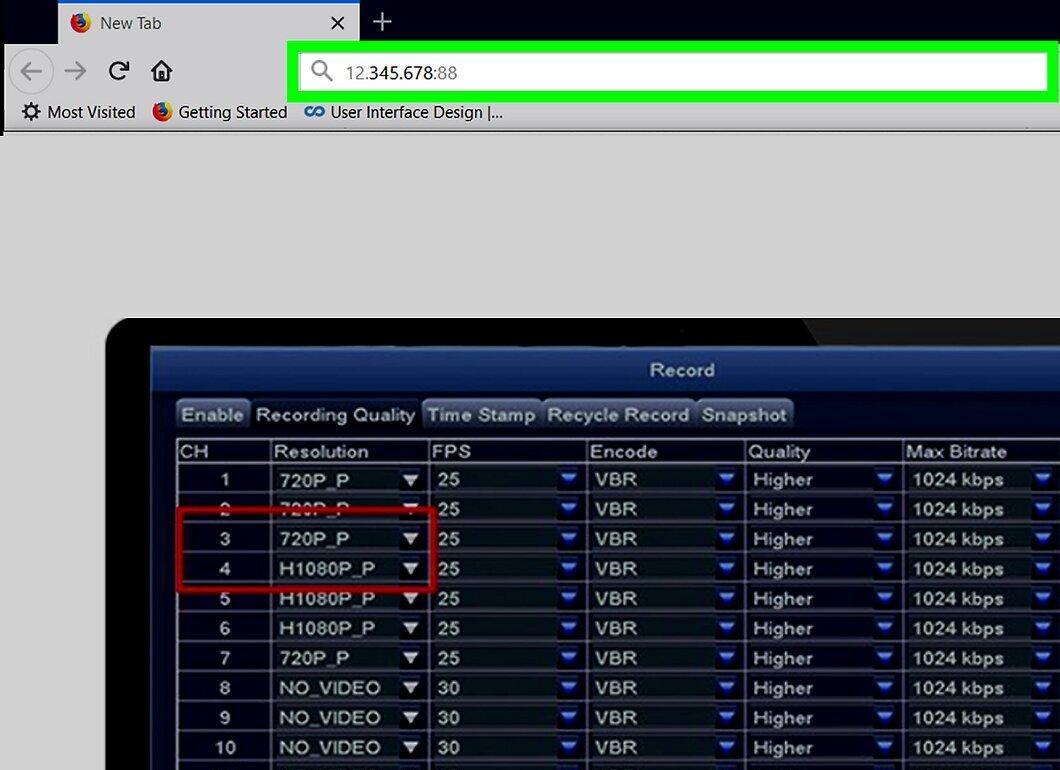The image size is (1060, 770).
Task: Click the address bar showing 12.345.678:88
Action: pos(673,72)
